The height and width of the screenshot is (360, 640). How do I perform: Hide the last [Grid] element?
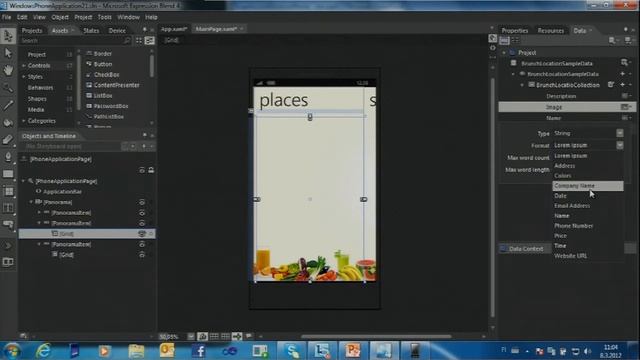142,255
